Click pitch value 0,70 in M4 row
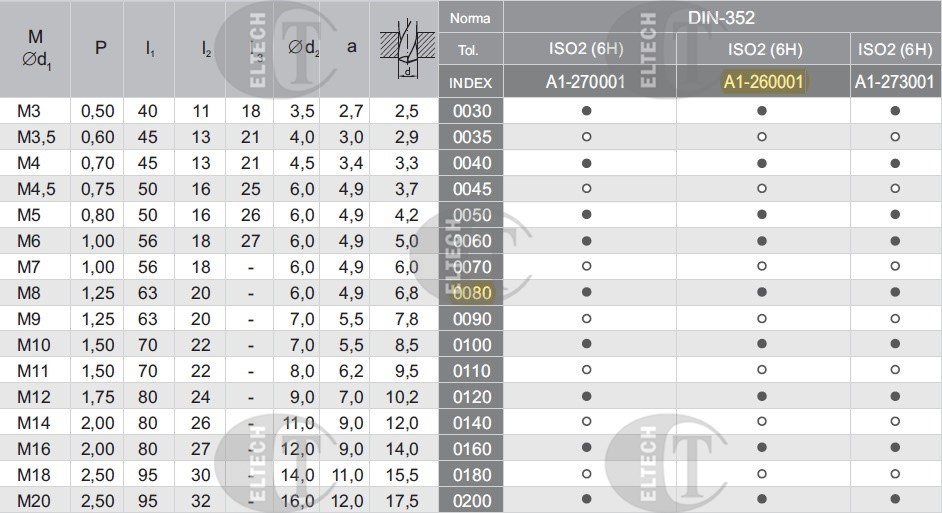Image resolution: width=942 pixels, height=513 pixels. point(97,163)
